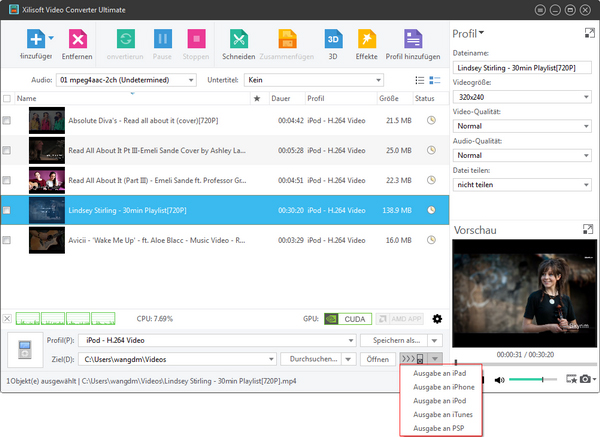
Task: Open settings gear next to AMD APP
Action: 437,319
